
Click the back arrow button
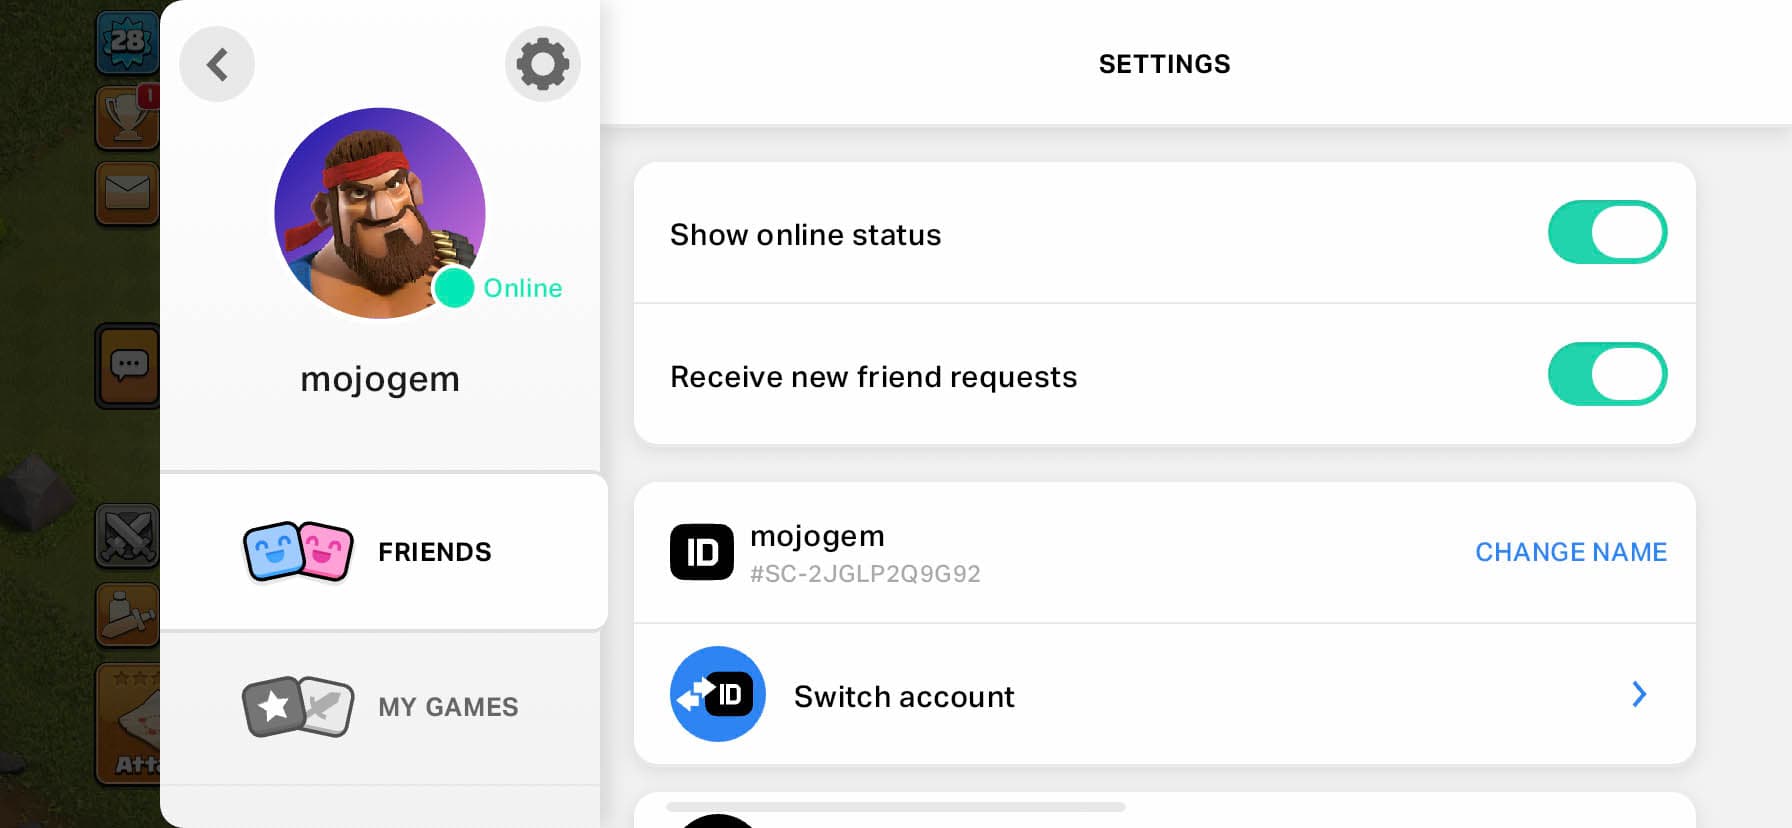(x=217, y=65)
